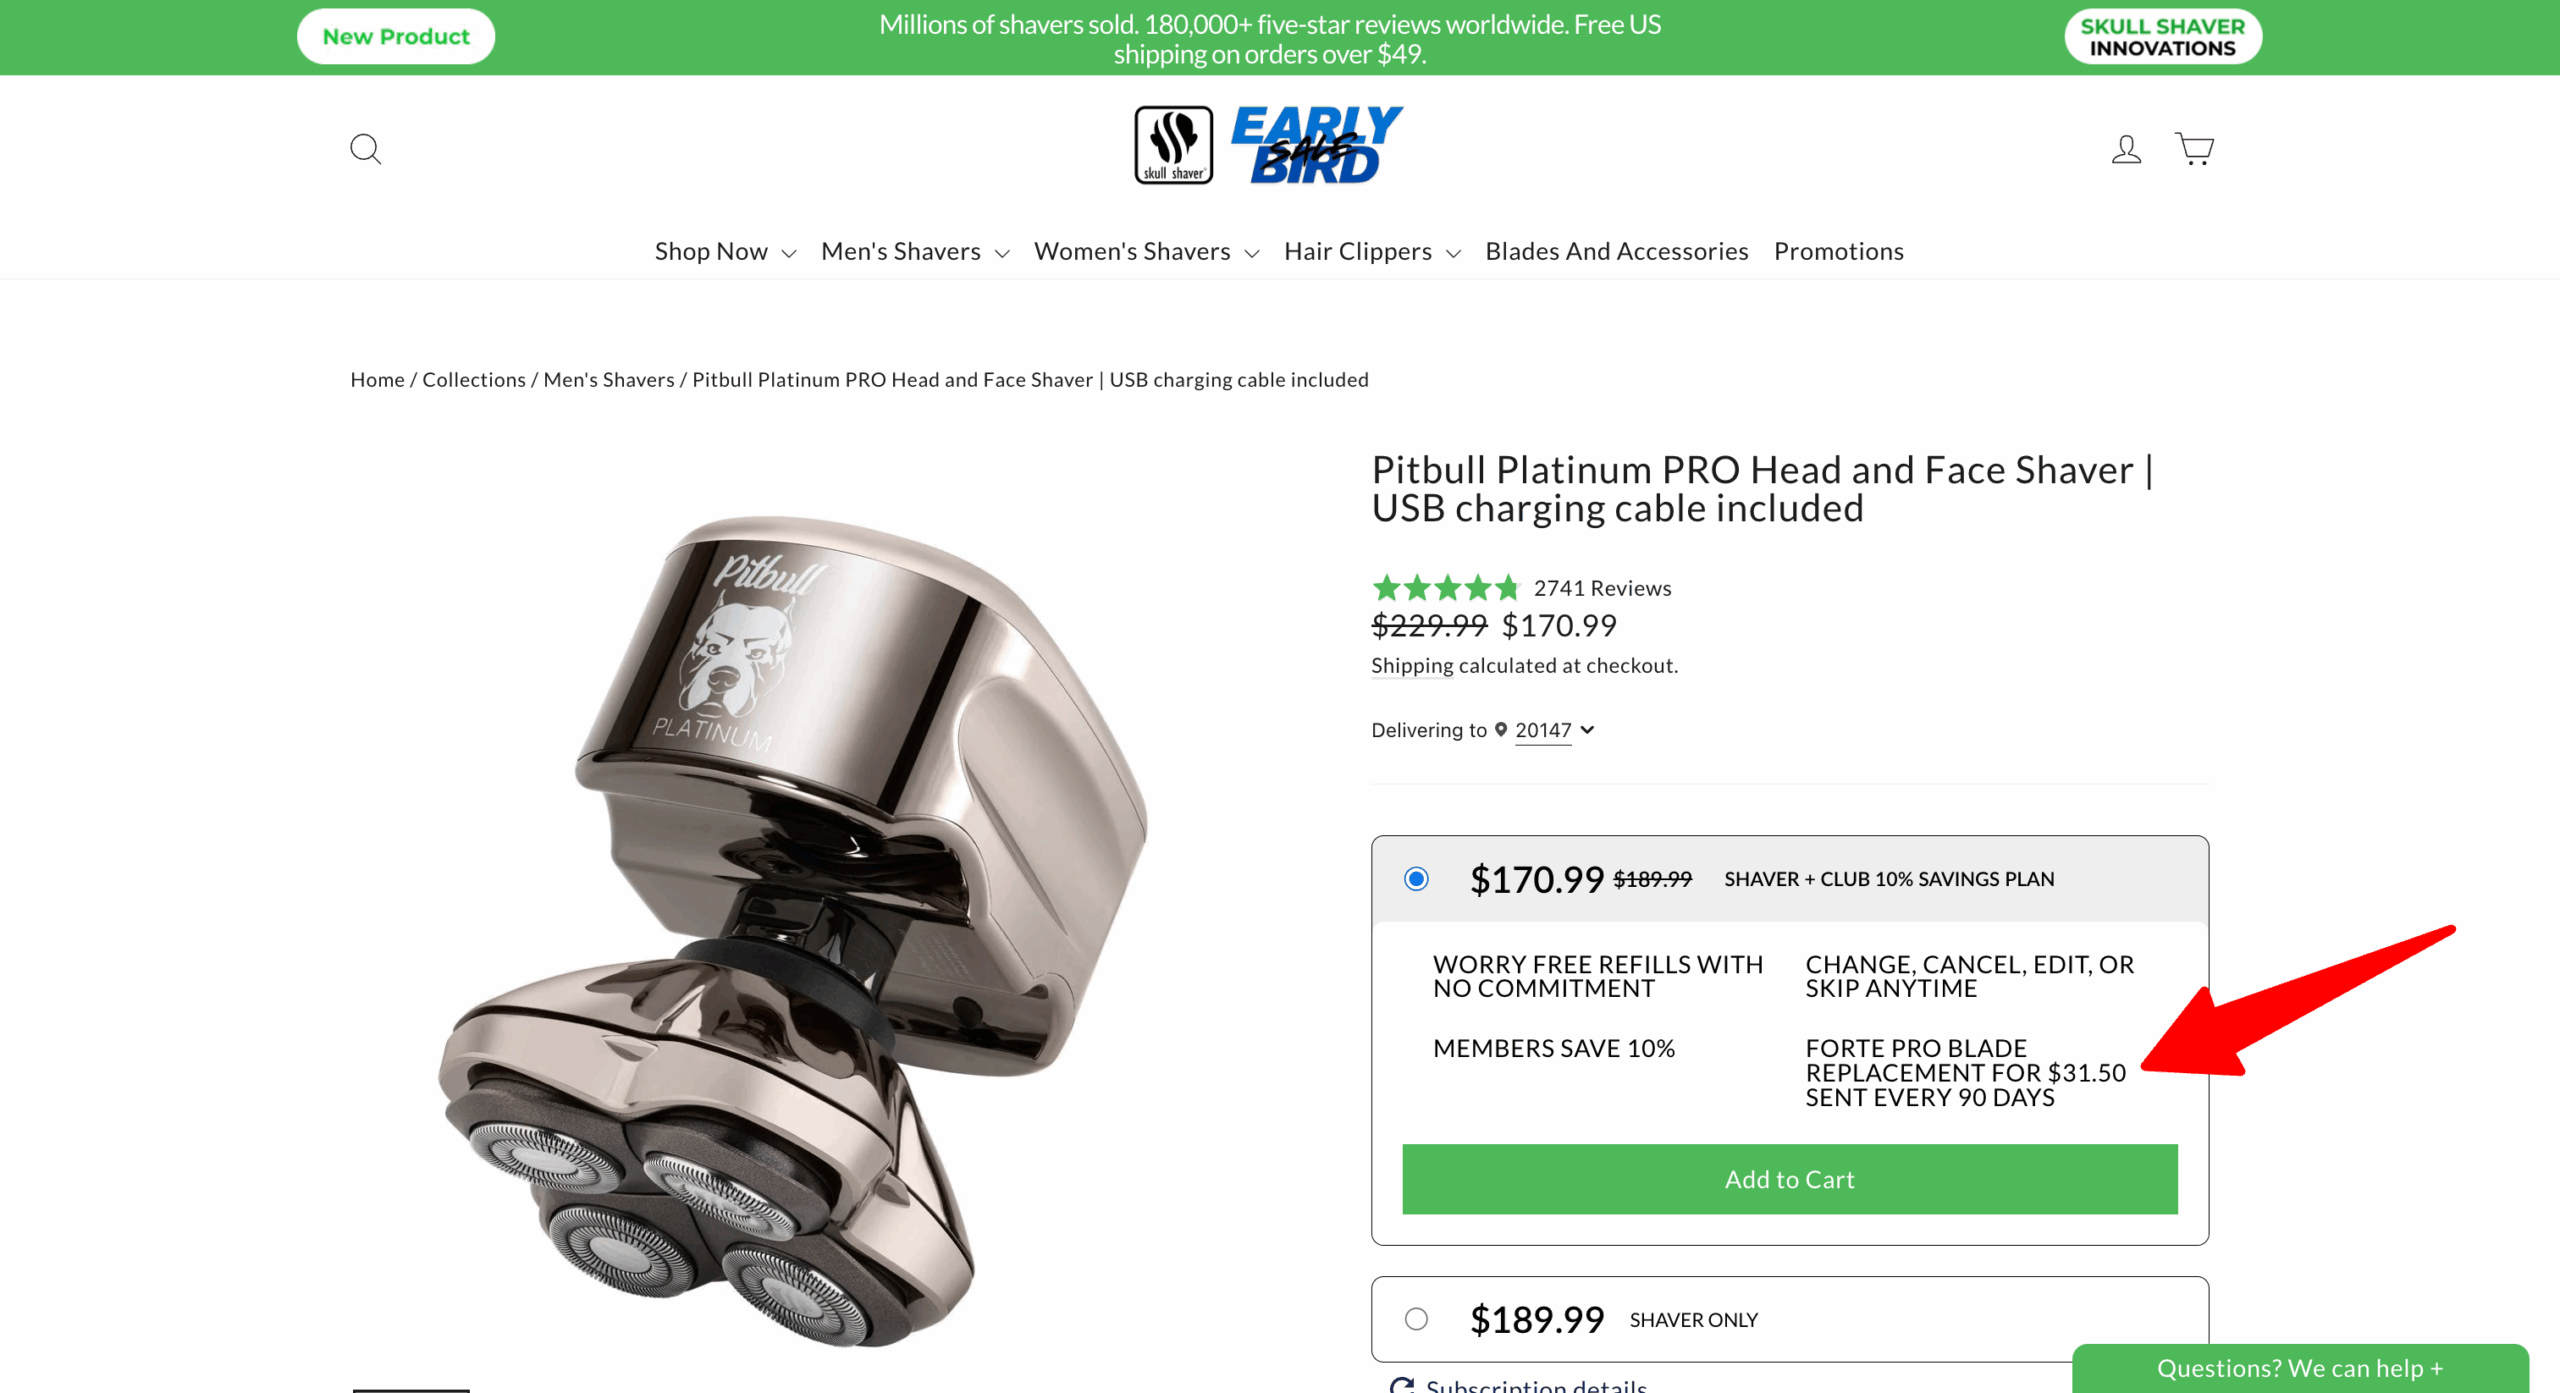
Task: Click the Skull Shaver logo
Action: click(1174, 145)
